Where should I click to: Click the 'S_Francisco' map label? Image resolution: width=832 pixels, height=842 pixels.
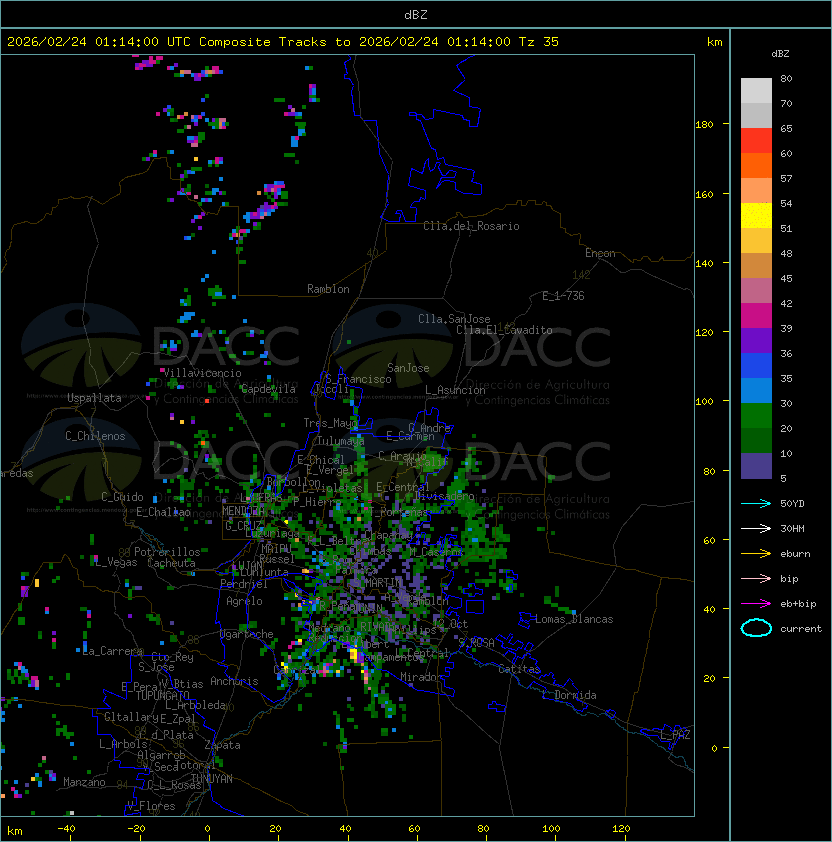tap(358, 379)
